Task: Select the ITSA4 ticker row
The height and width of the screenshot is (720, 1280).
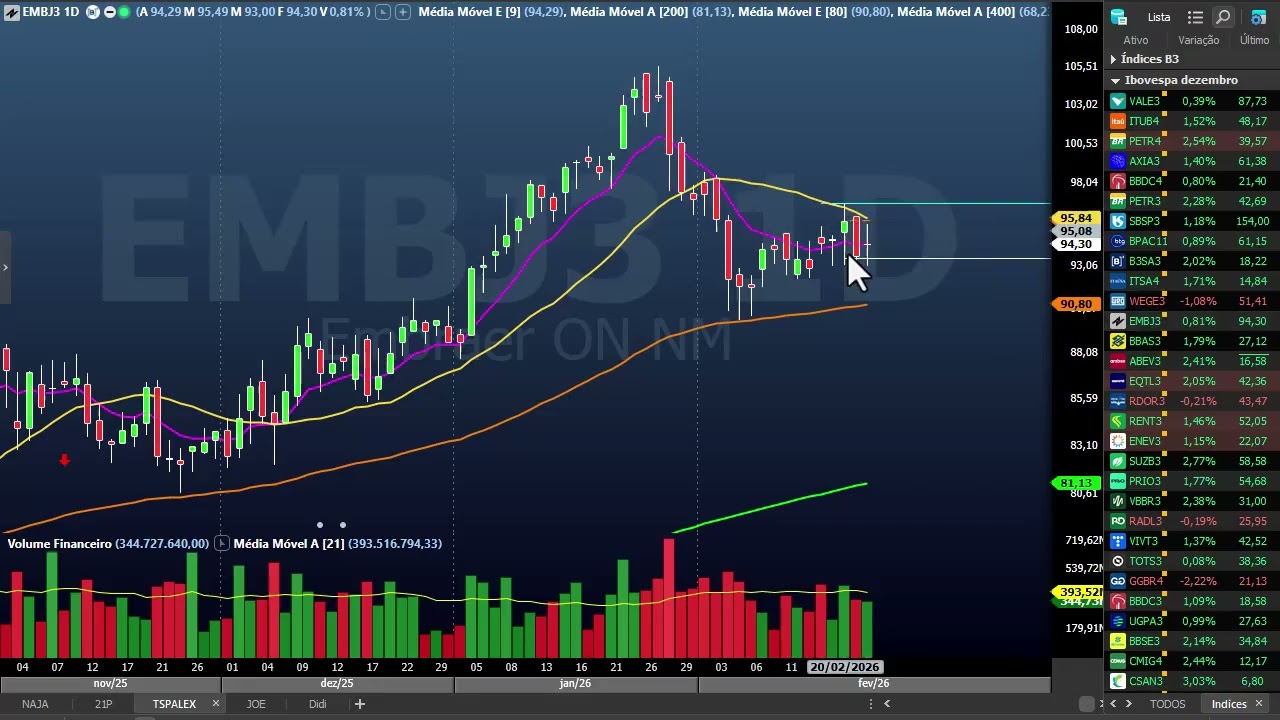Action: point(1192,281)
